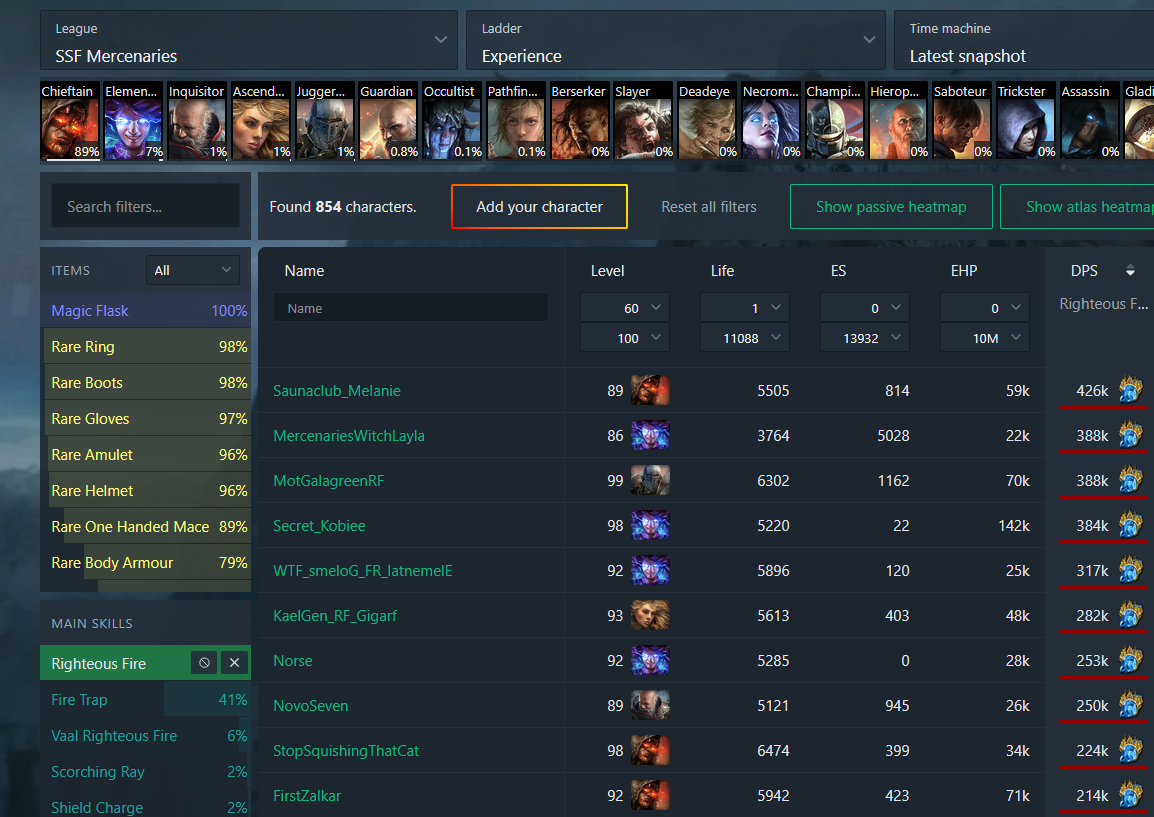Screen dimensions: 1154x817
Task: Filter by Saboteur ascendancy portrait
Action: pyautogui.click(x=963, y=121)
